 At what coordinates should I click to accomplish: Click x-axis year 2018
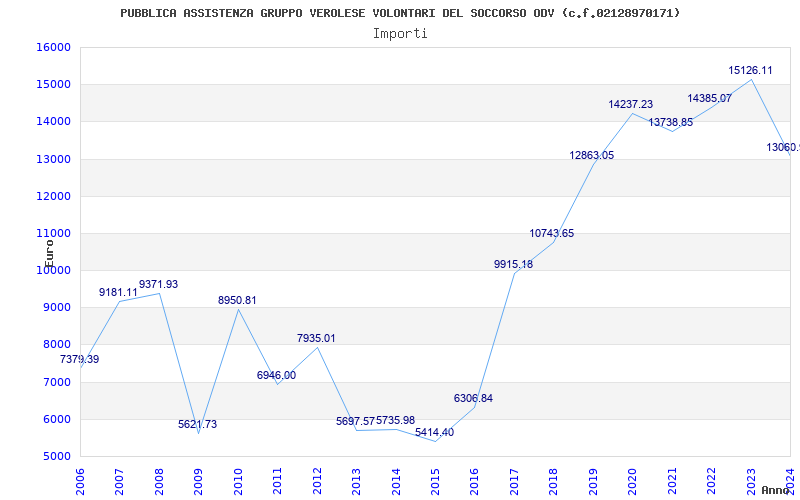coord(554,480)
